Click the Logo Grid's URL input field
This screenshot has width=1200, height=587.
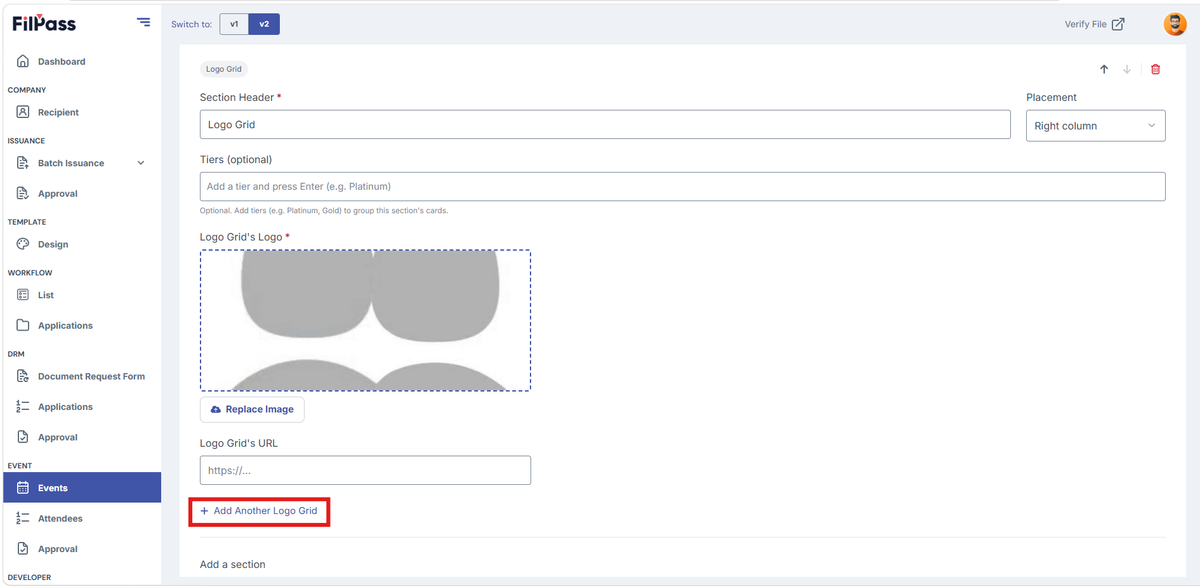(x=365, y=470)
